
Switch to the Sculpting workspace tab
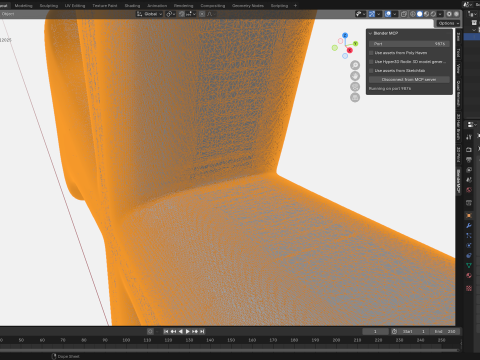tap(49, 6)
